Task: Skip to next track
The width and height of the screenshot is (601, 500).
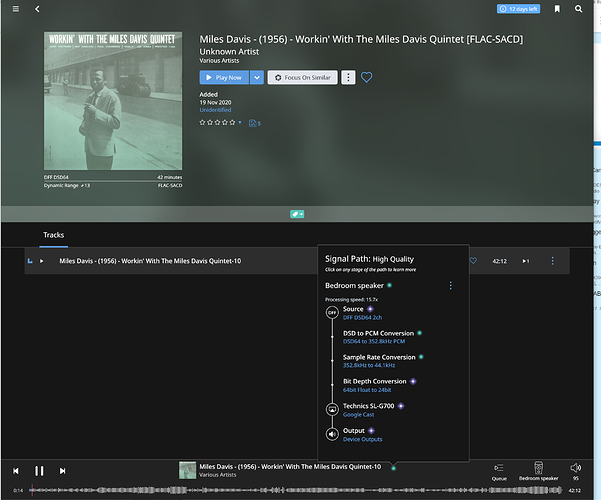Action: pos(62,471)
